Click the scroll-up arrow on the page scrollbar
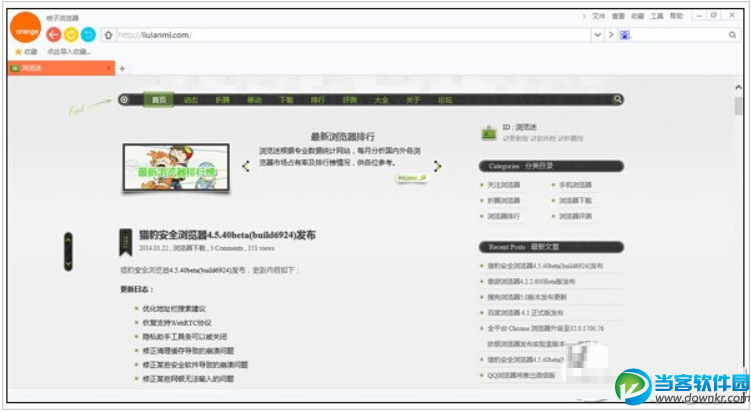Viewport: 751px width, 412px height. click(738, 87)
